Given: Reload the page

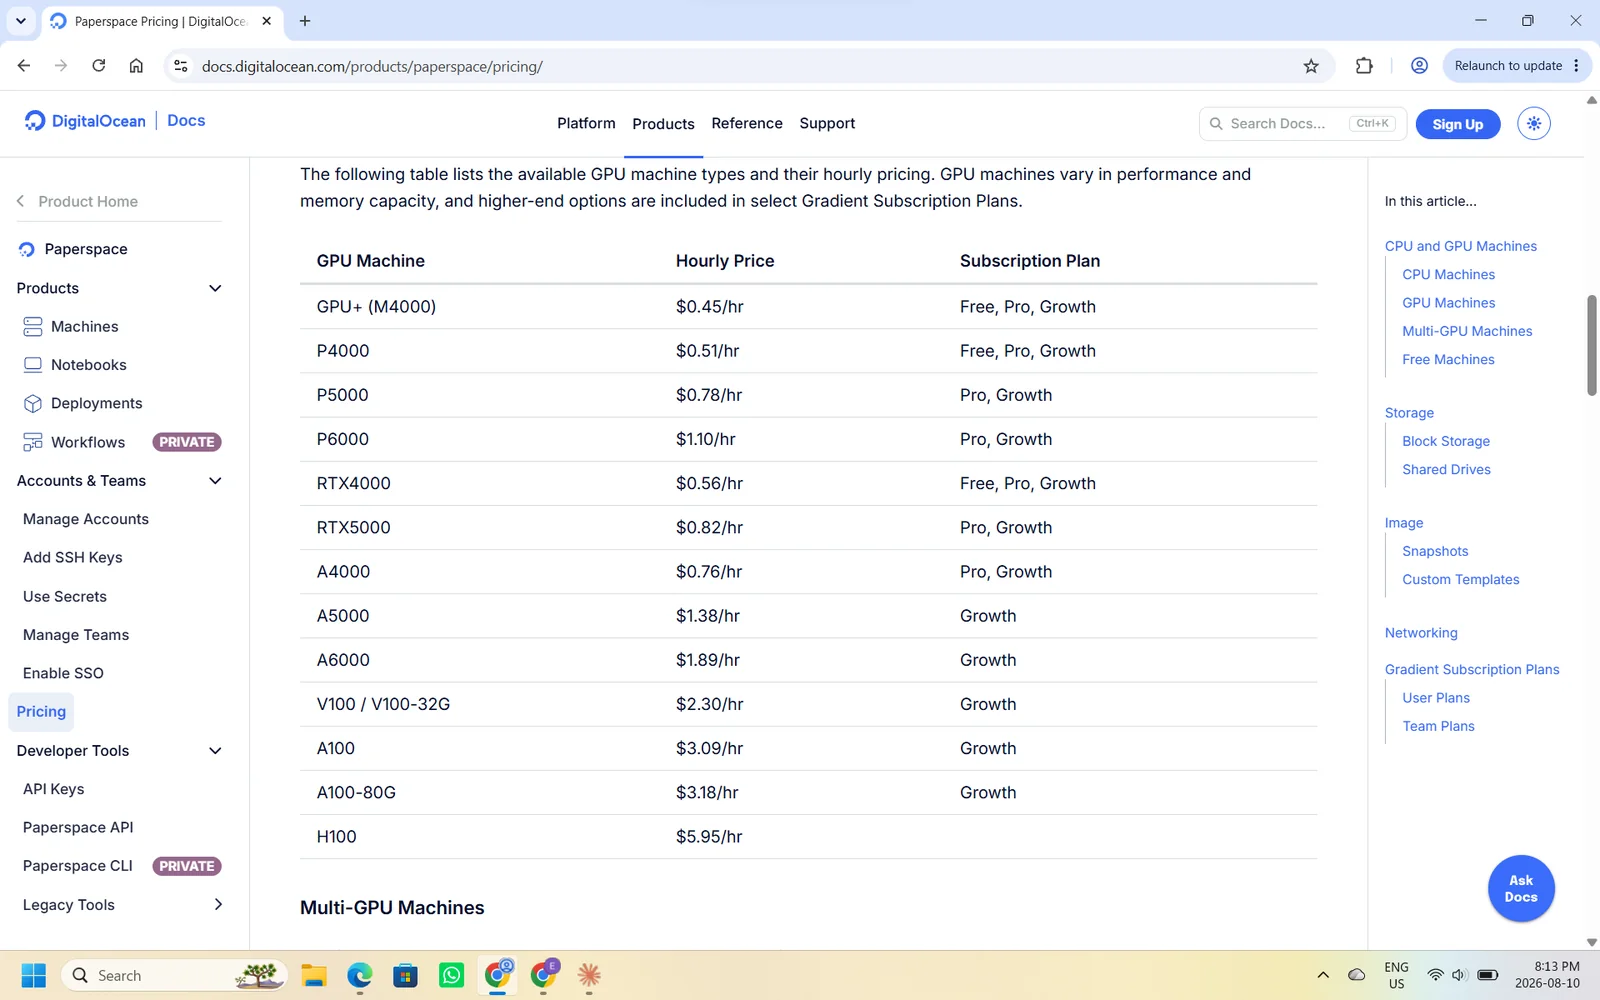Looking at the screenshot, I should [98, 66].
